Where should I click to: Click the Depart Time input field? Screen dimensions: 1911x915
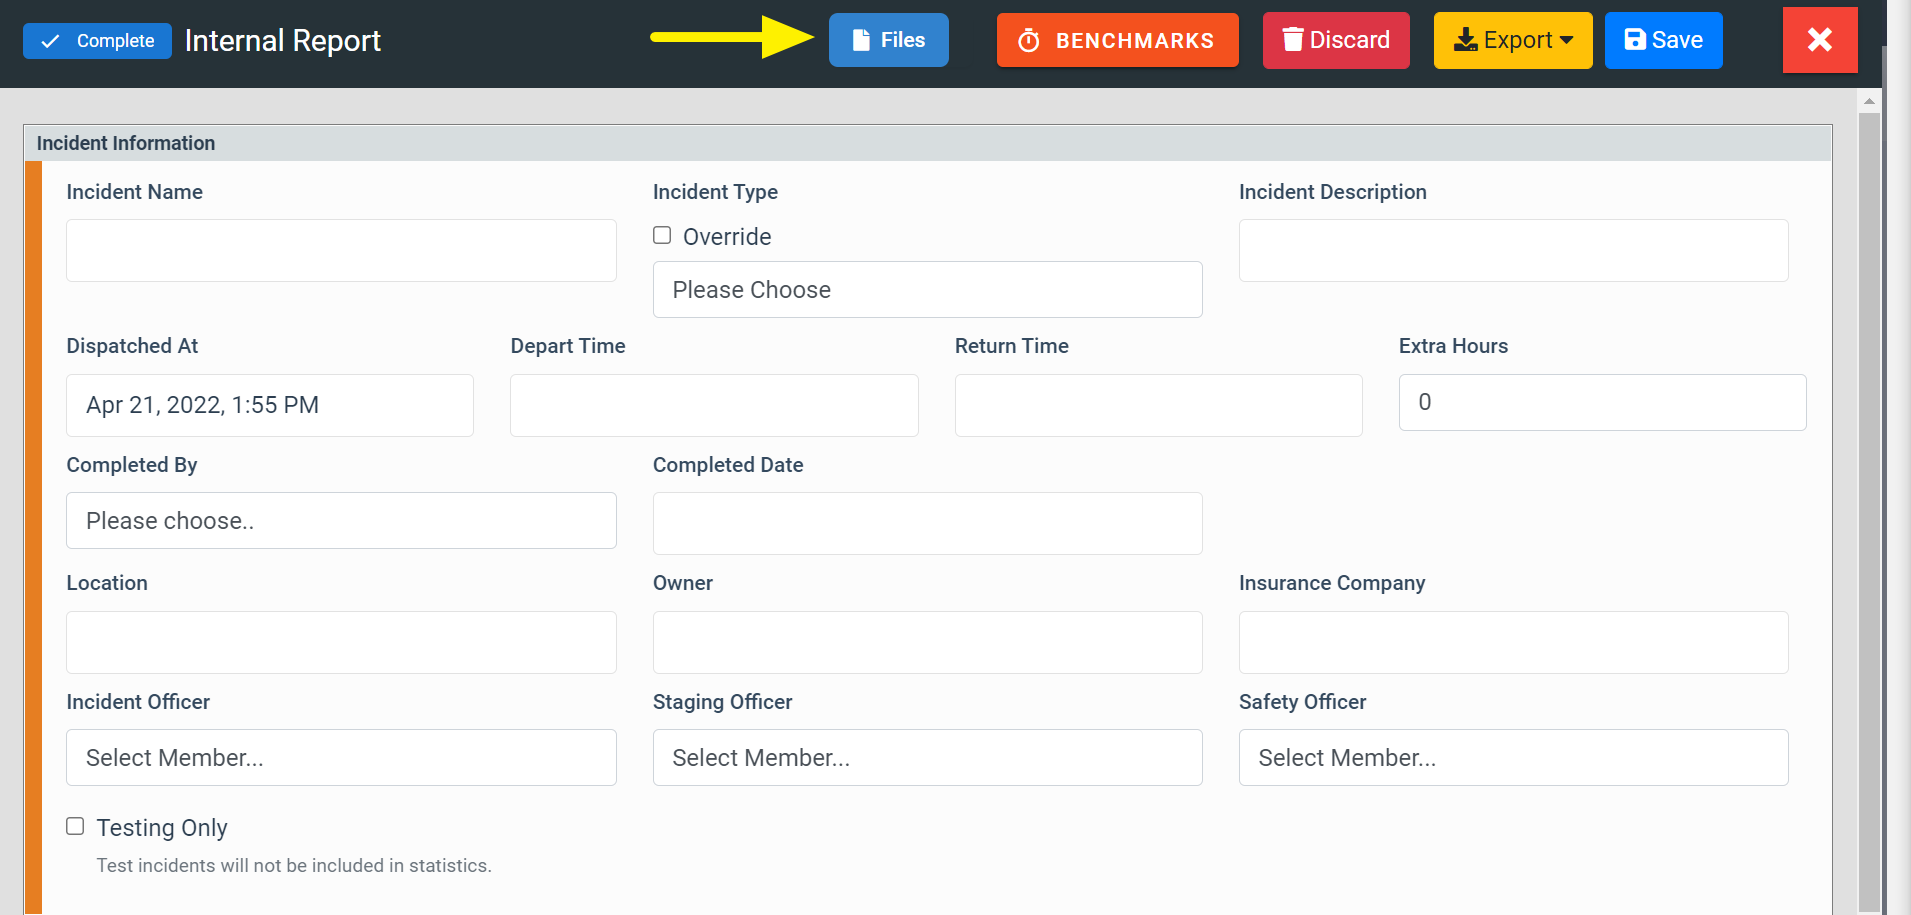(x=714, y=405)
